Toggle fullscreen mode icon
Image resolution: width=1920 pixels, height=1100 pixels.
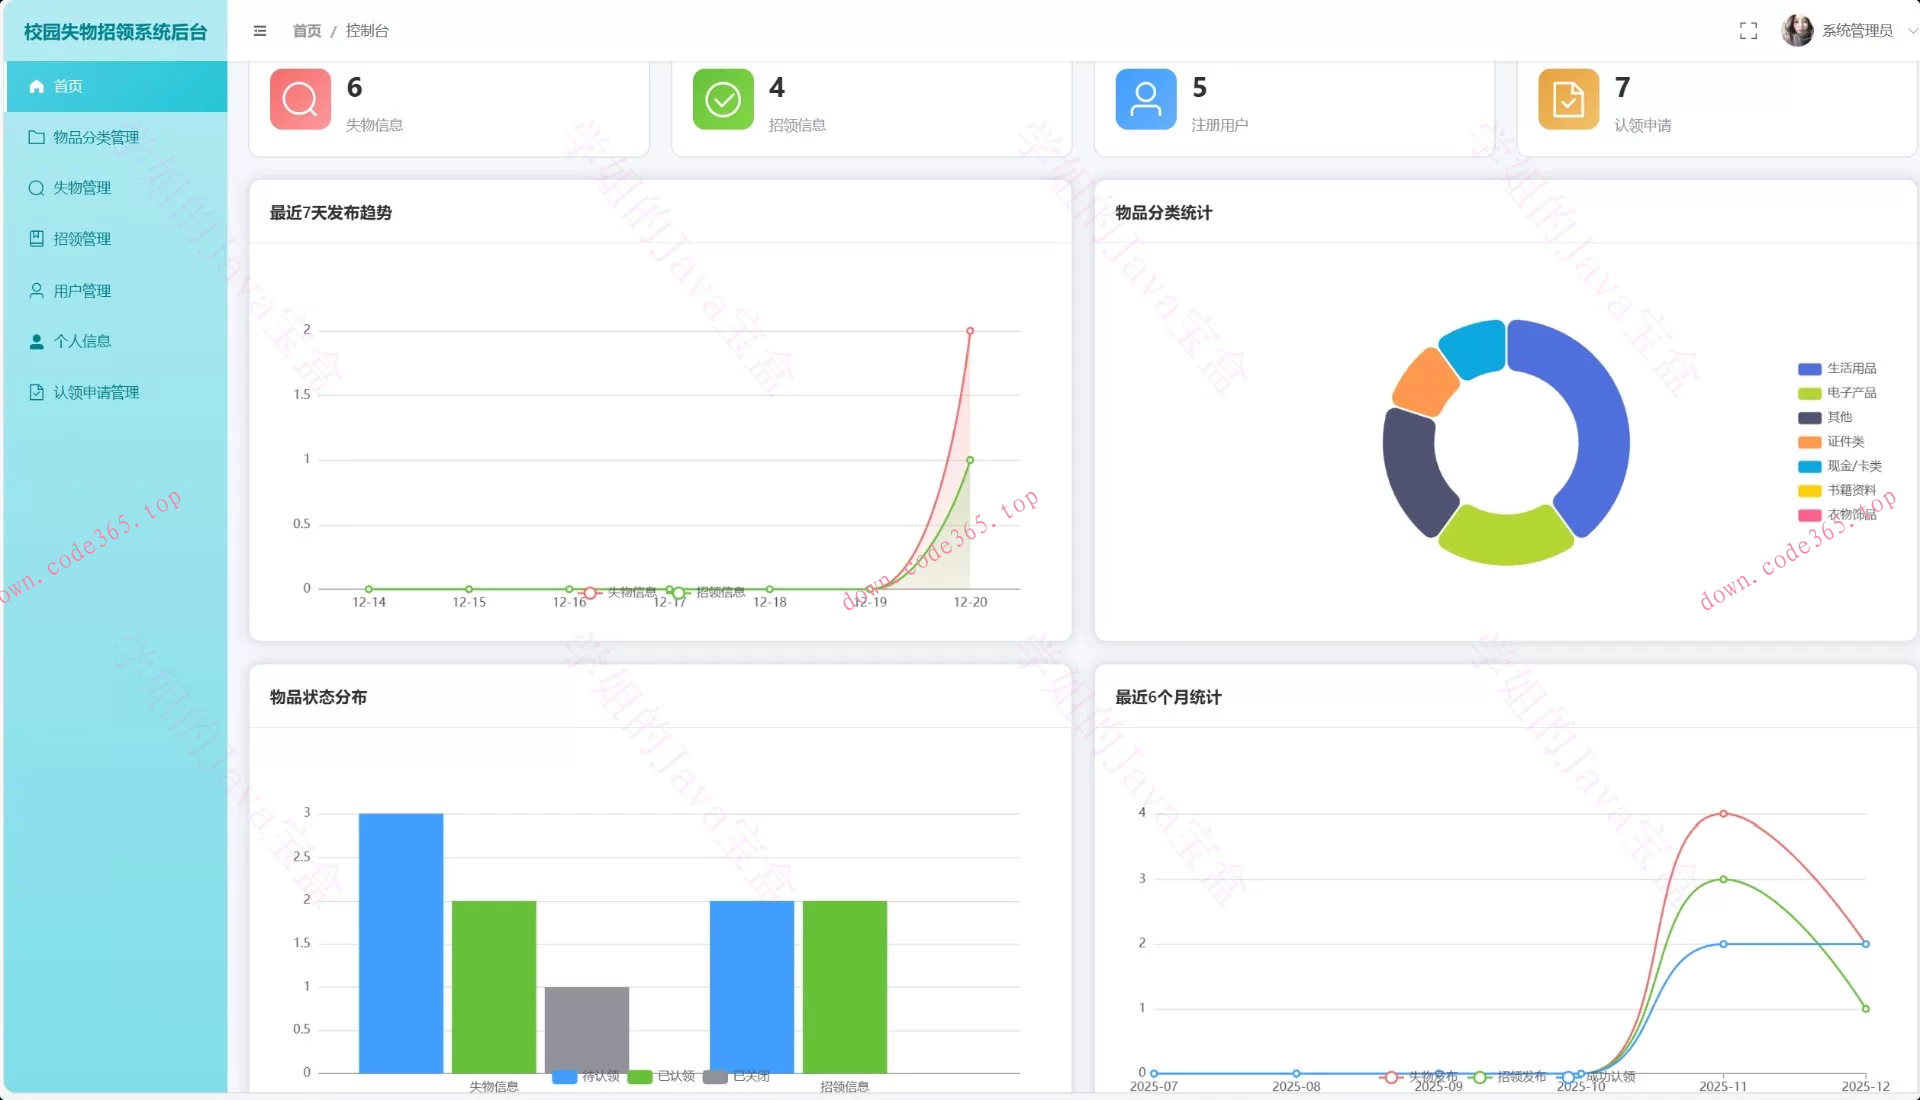(1748, 31)
